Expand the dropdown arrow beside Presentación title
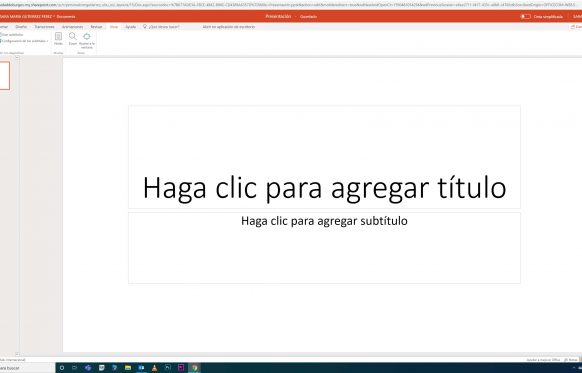The image size is (582, 373). tap(296, 17)
